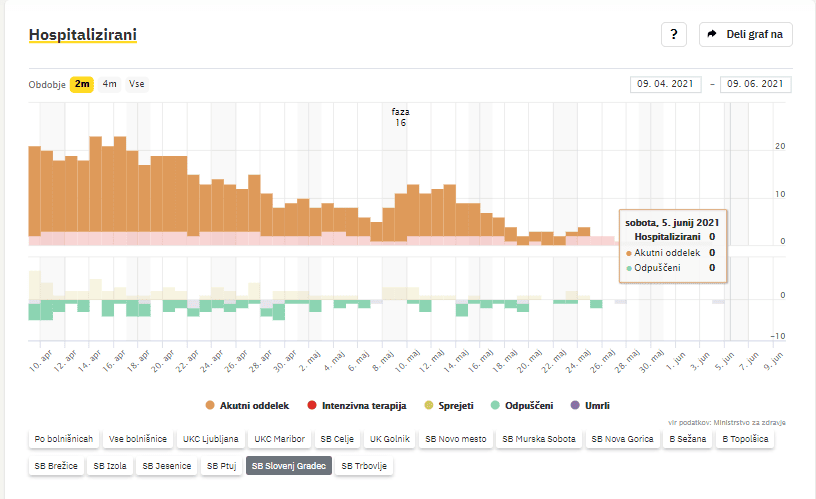The width and height of the screenshot is (816, 499).
Task: Open the Hospitalizirani heading link
Action: (83, 35)
